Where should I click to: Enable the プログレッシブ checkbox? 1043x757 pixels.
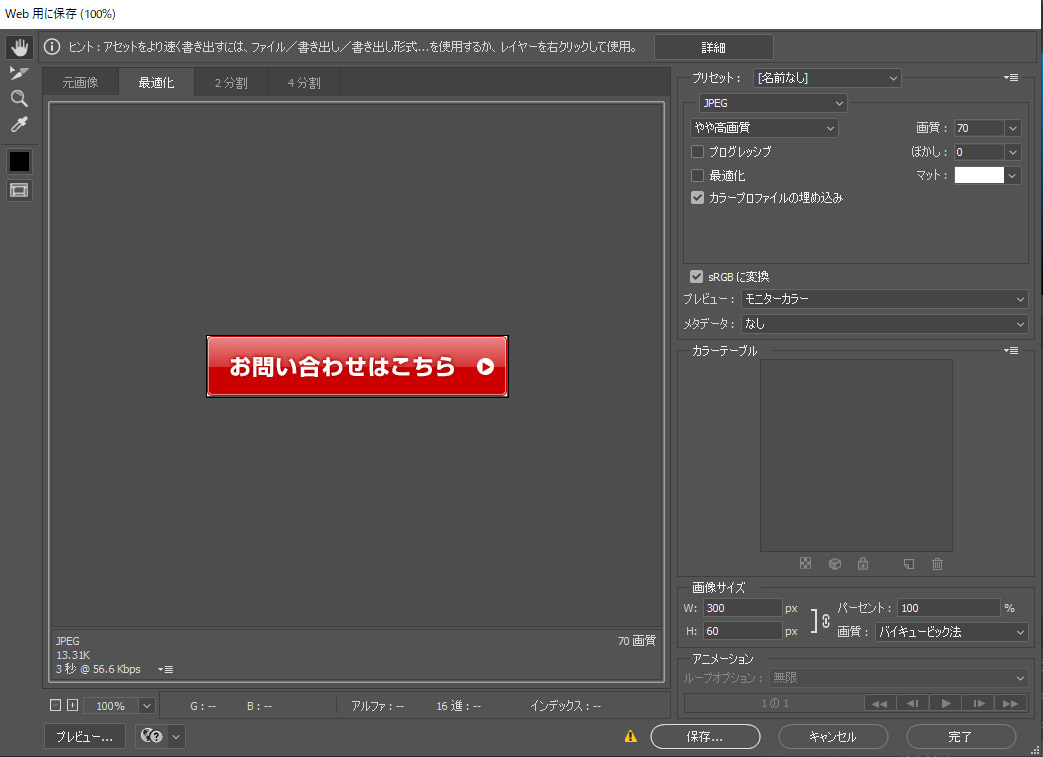pyautogui.click(x=697, y=152)
